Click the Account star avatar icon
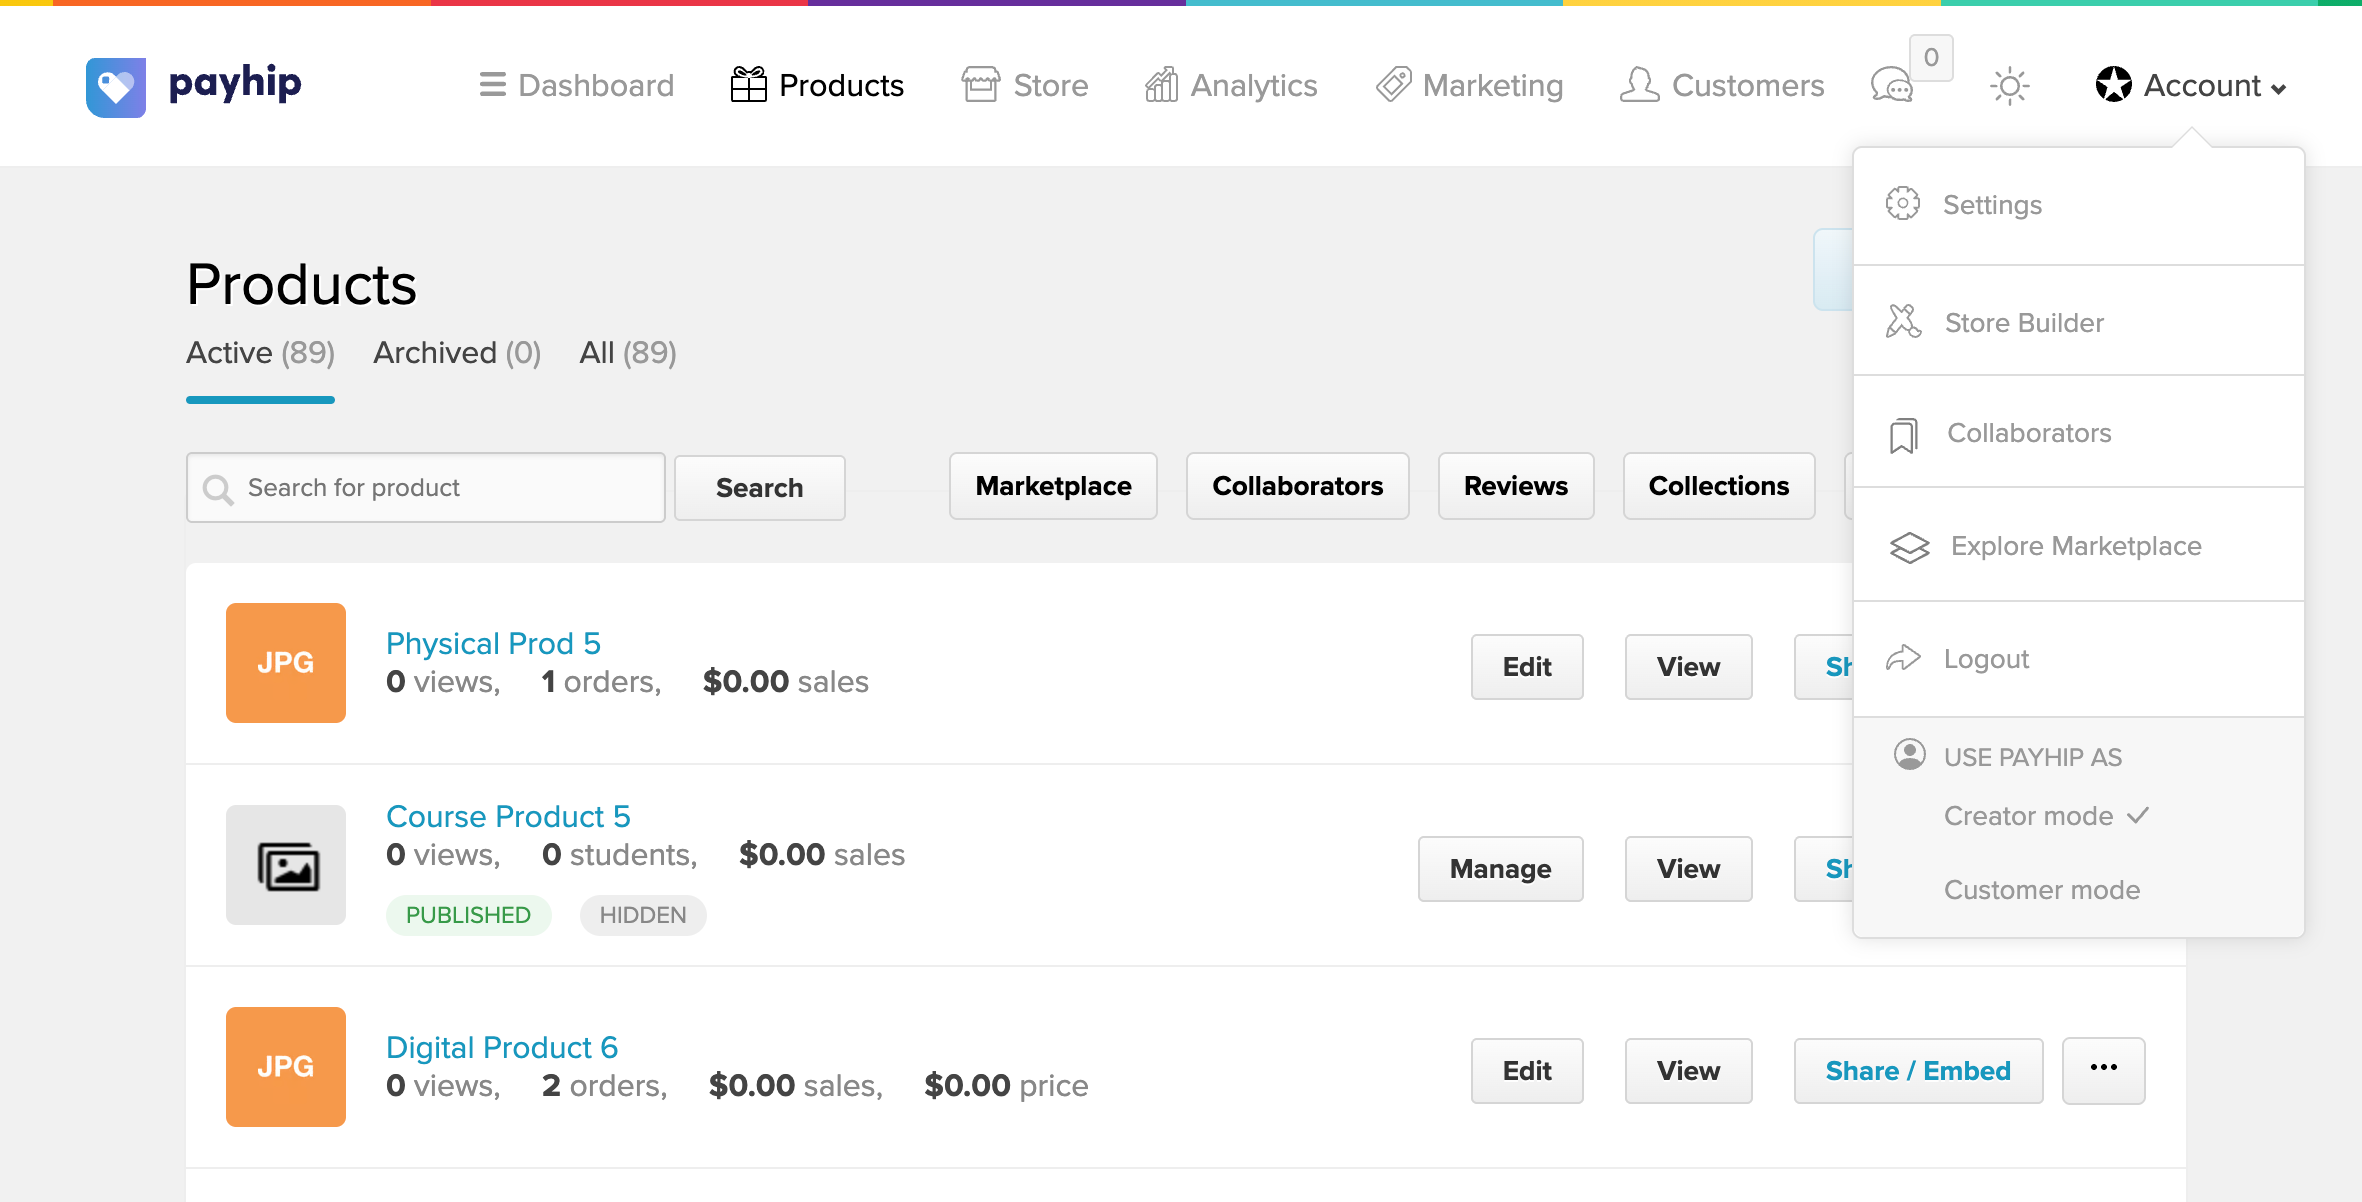The image size is (2362, 1202). coord(2114,85)
